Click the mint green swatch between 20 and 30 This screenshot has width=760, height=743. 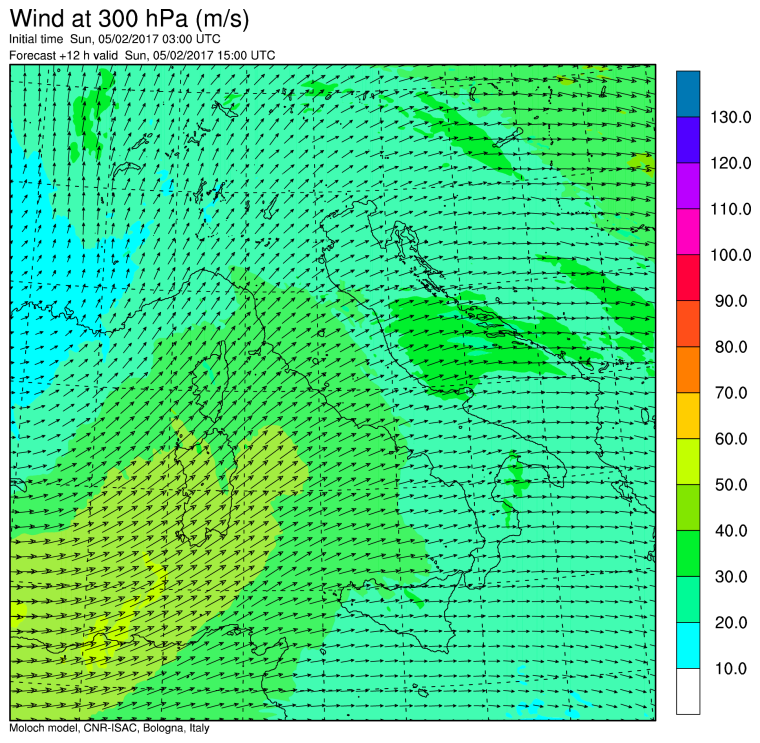tap(688, 600)
